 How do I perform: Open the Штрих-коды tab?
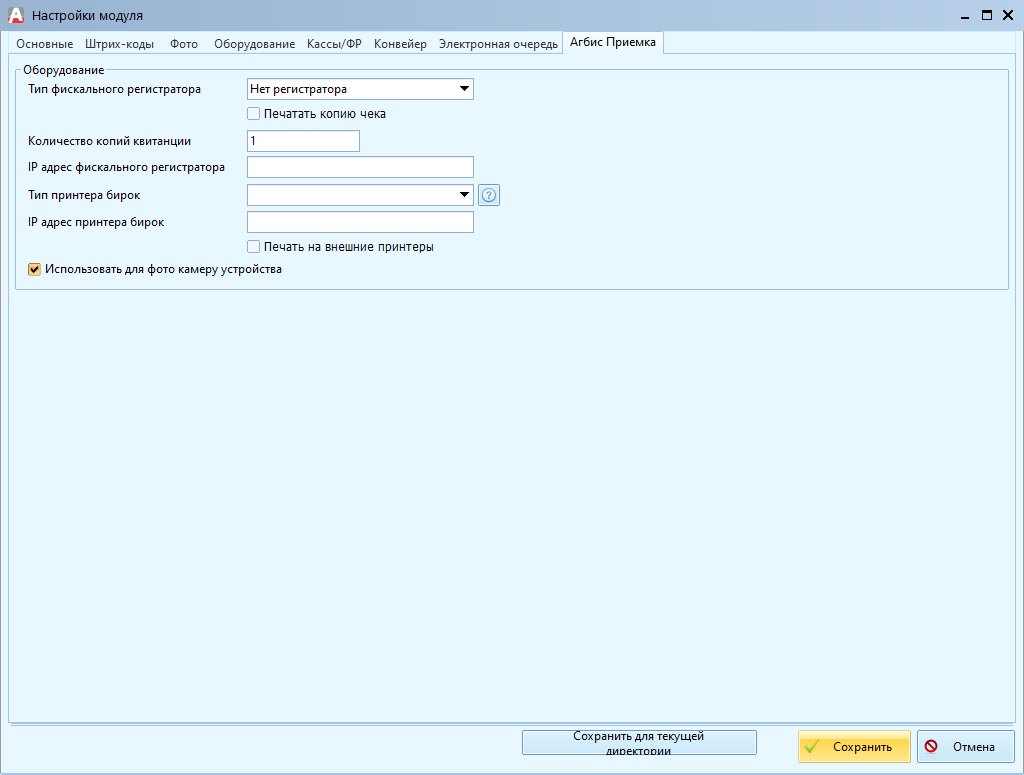(x=120, y=44)
